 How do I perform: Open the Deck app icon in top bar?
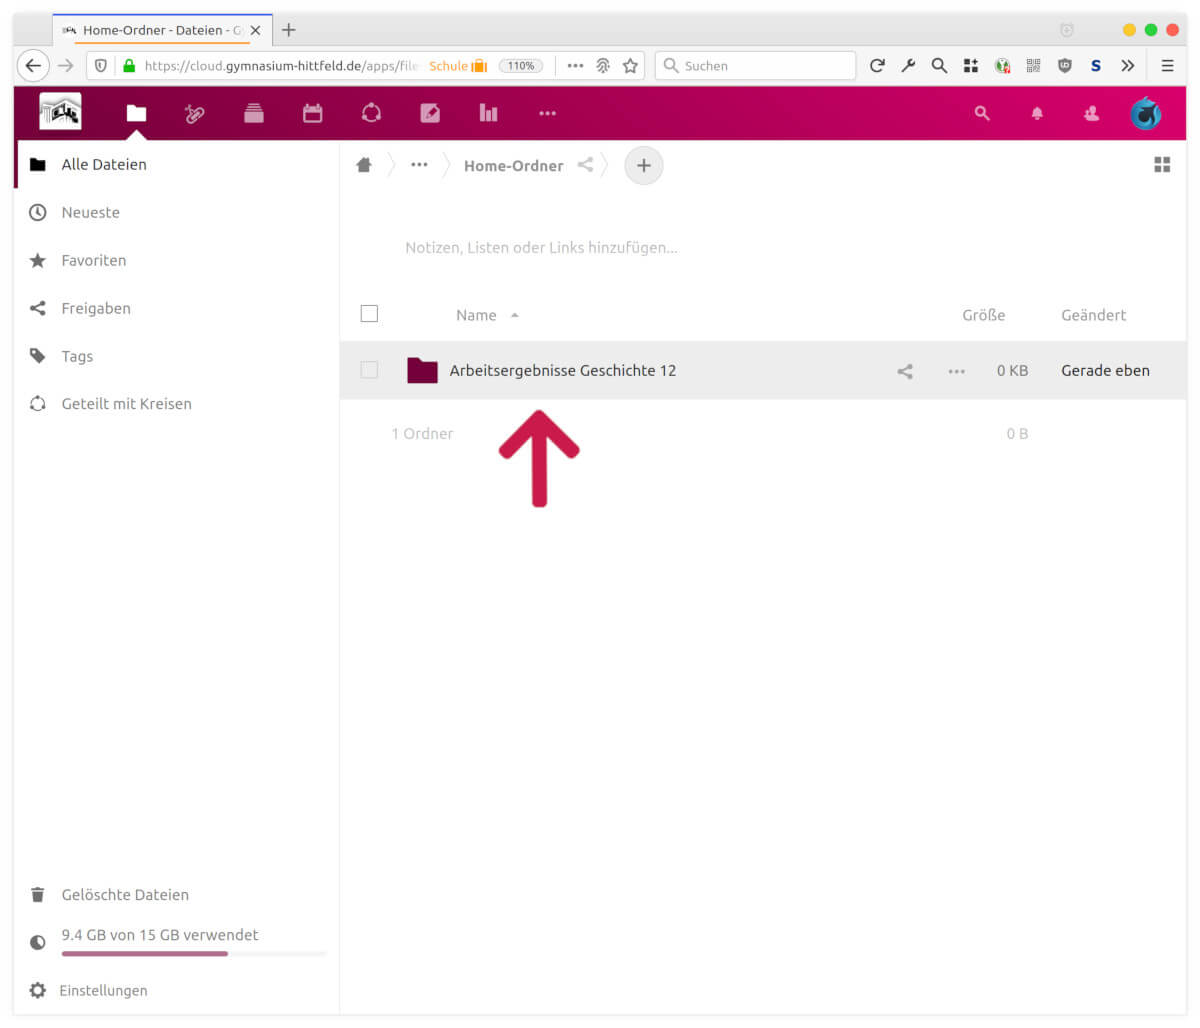click(254, 114)
